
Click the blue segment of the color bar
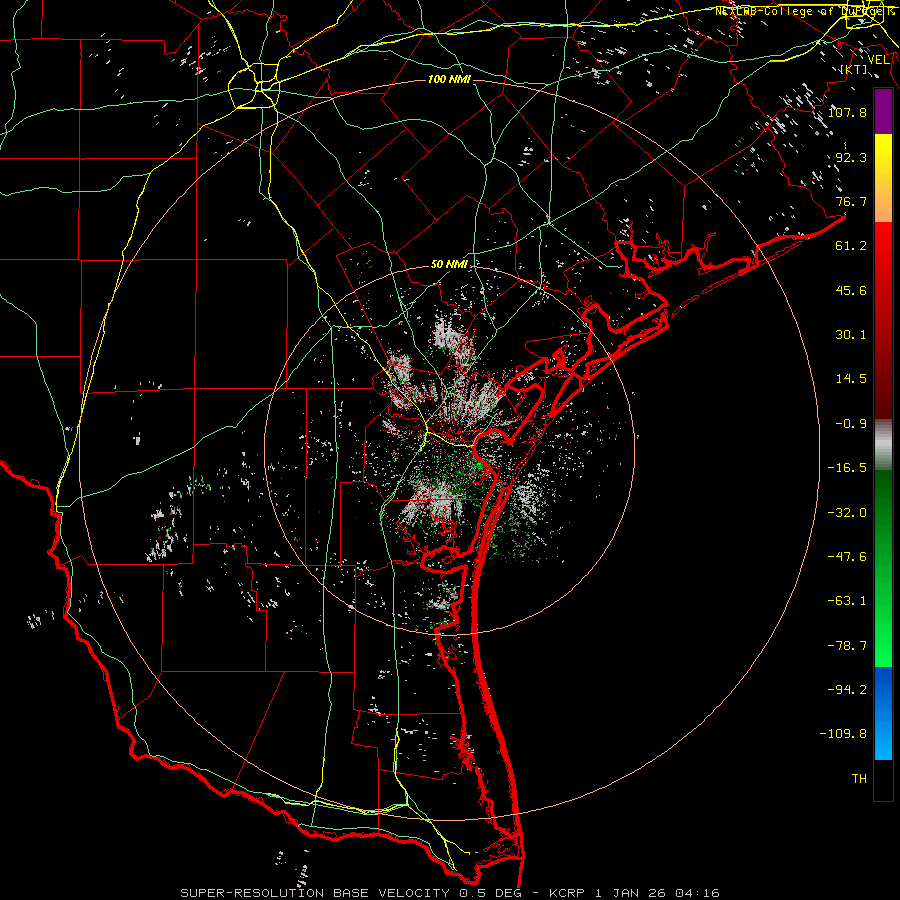883,713
